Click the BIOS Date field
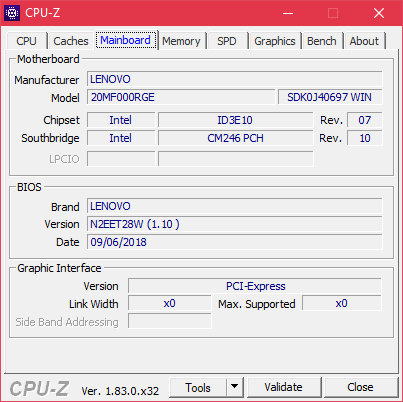Screen dimensions: 403x402 pos(235,242)
